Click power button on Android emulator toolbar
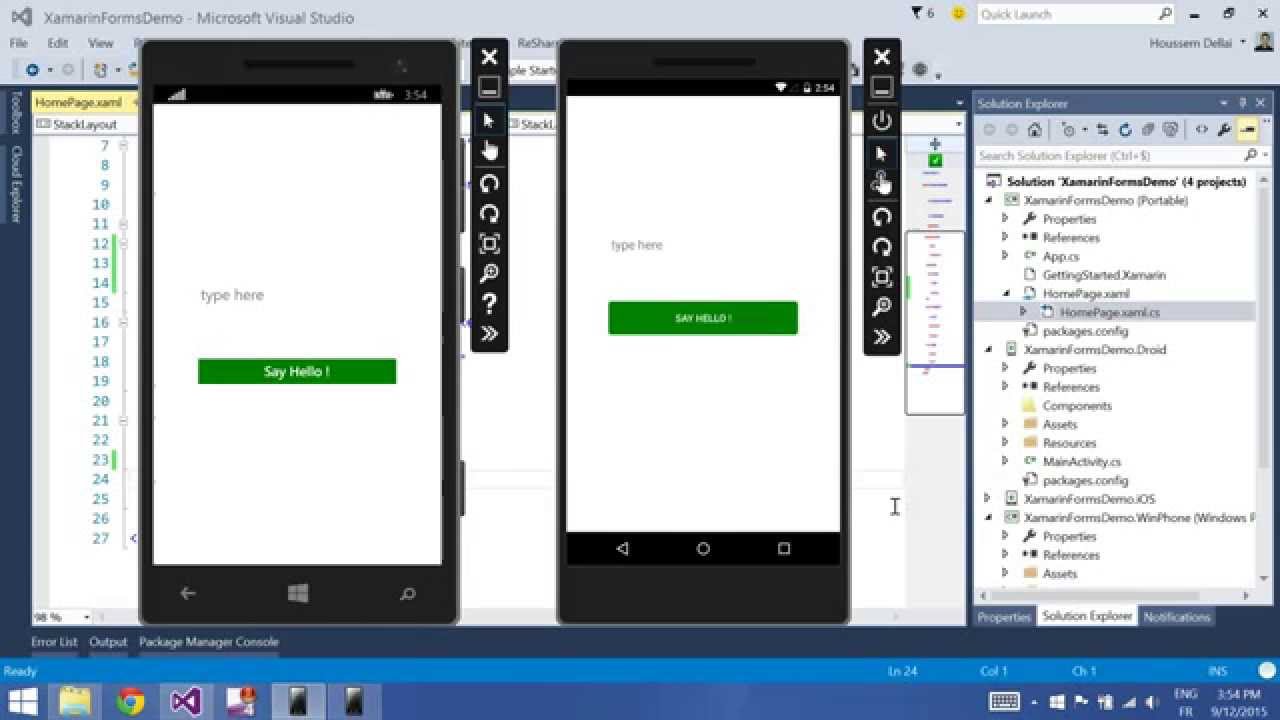This screenshot has height=720, width=1280. (882, 121)
